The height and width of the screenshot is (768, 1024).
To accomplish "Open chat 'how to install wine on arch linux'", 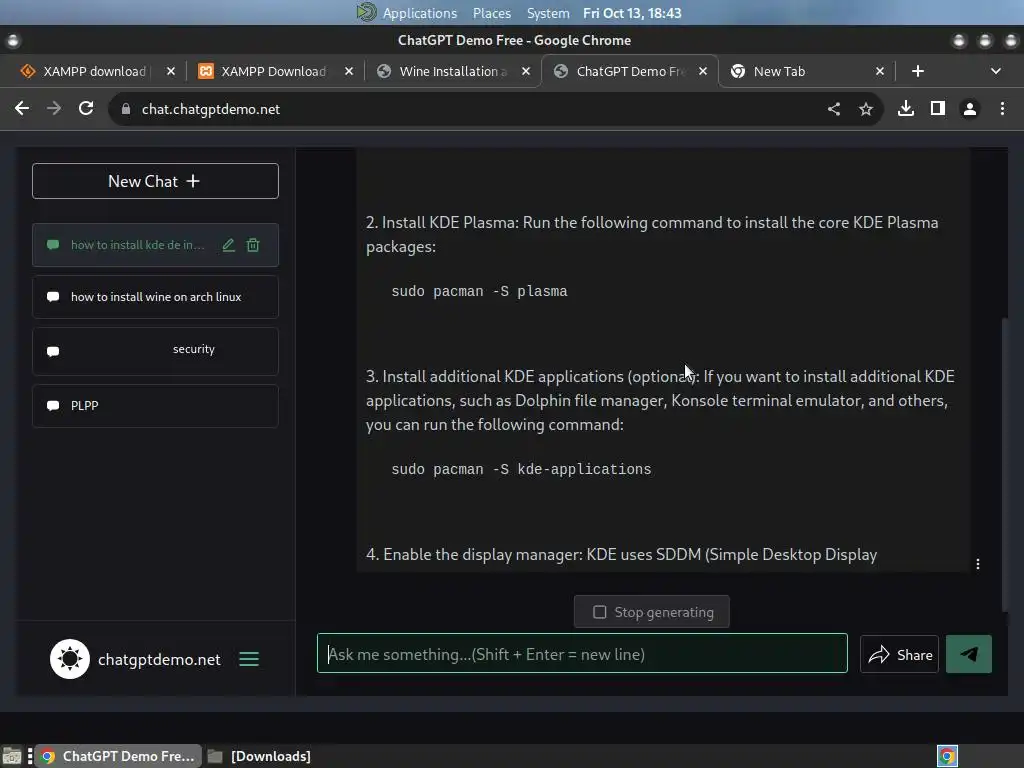I will (155, 296).
